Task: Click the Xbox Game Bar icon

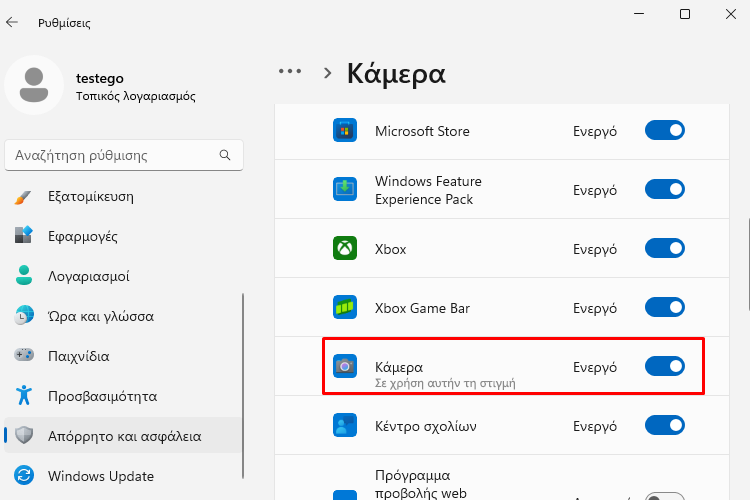Action: point(345,308)
